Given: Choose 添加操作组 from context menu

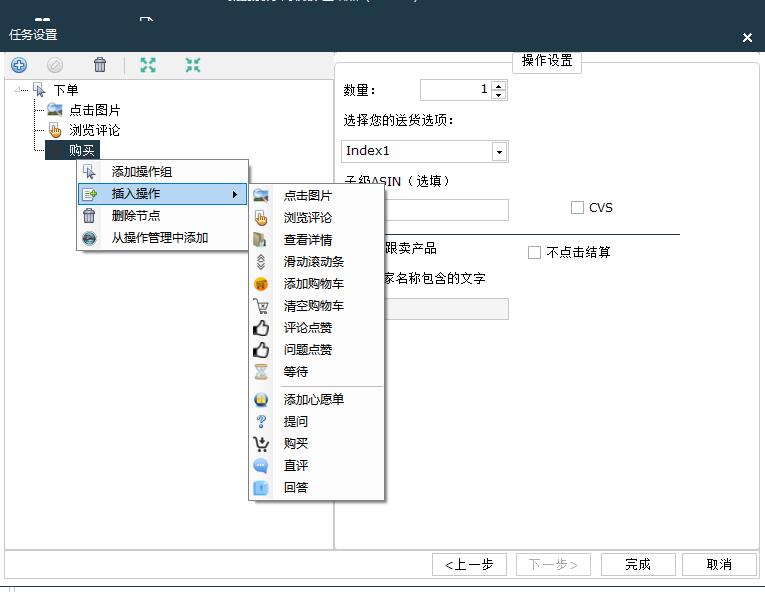Looking at the screenshot, I should [162, 172].
